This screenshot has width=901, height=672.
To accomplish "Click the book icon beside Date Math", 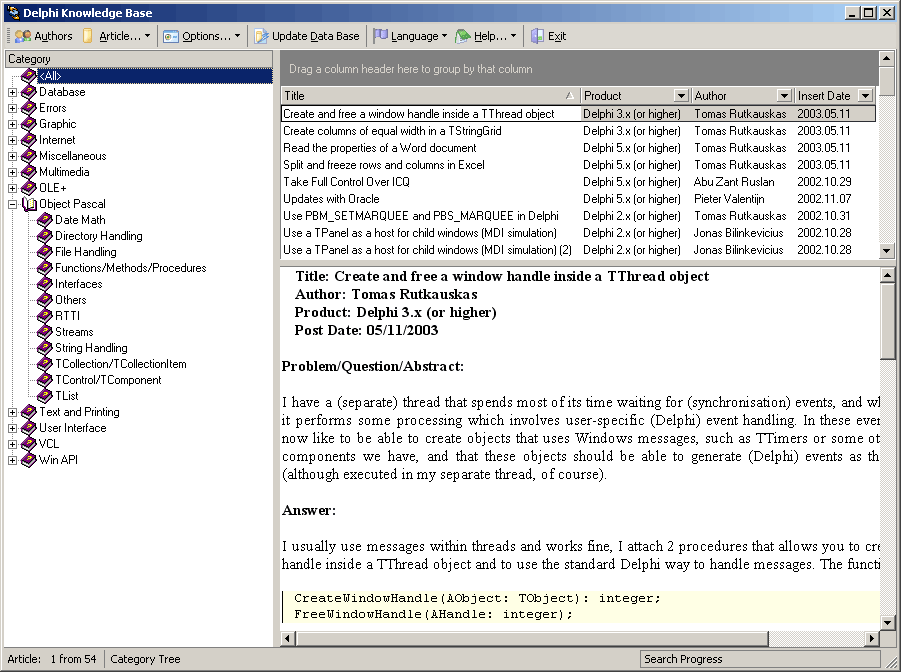I will pos(45,220).
